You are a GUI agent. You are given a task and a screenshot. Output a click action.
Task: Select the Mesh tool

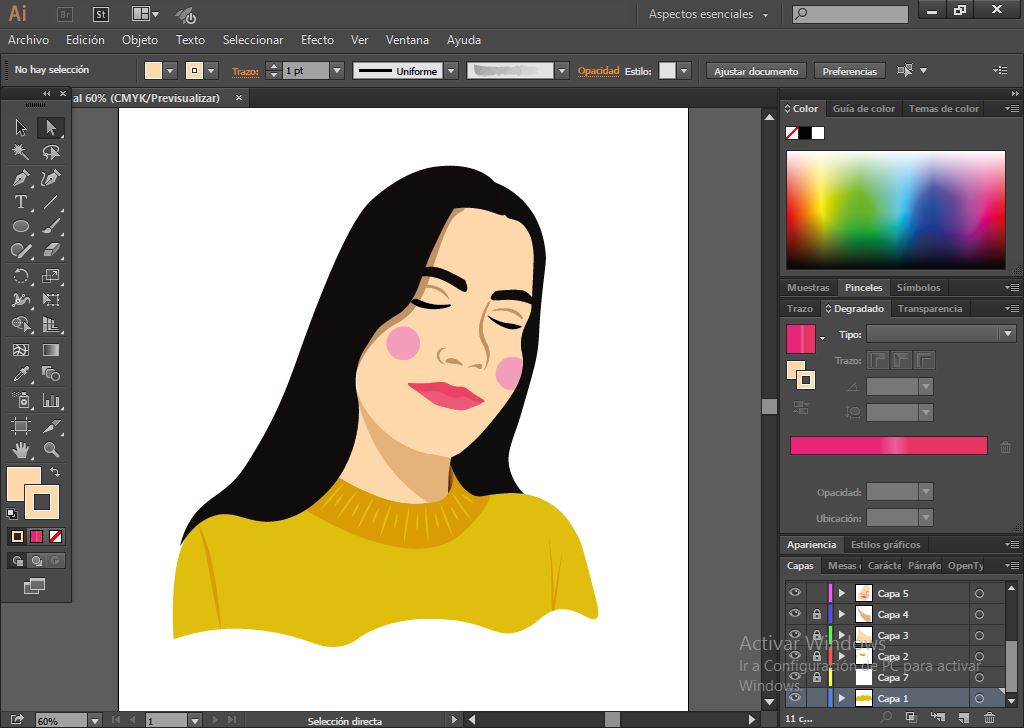(21, 350)
